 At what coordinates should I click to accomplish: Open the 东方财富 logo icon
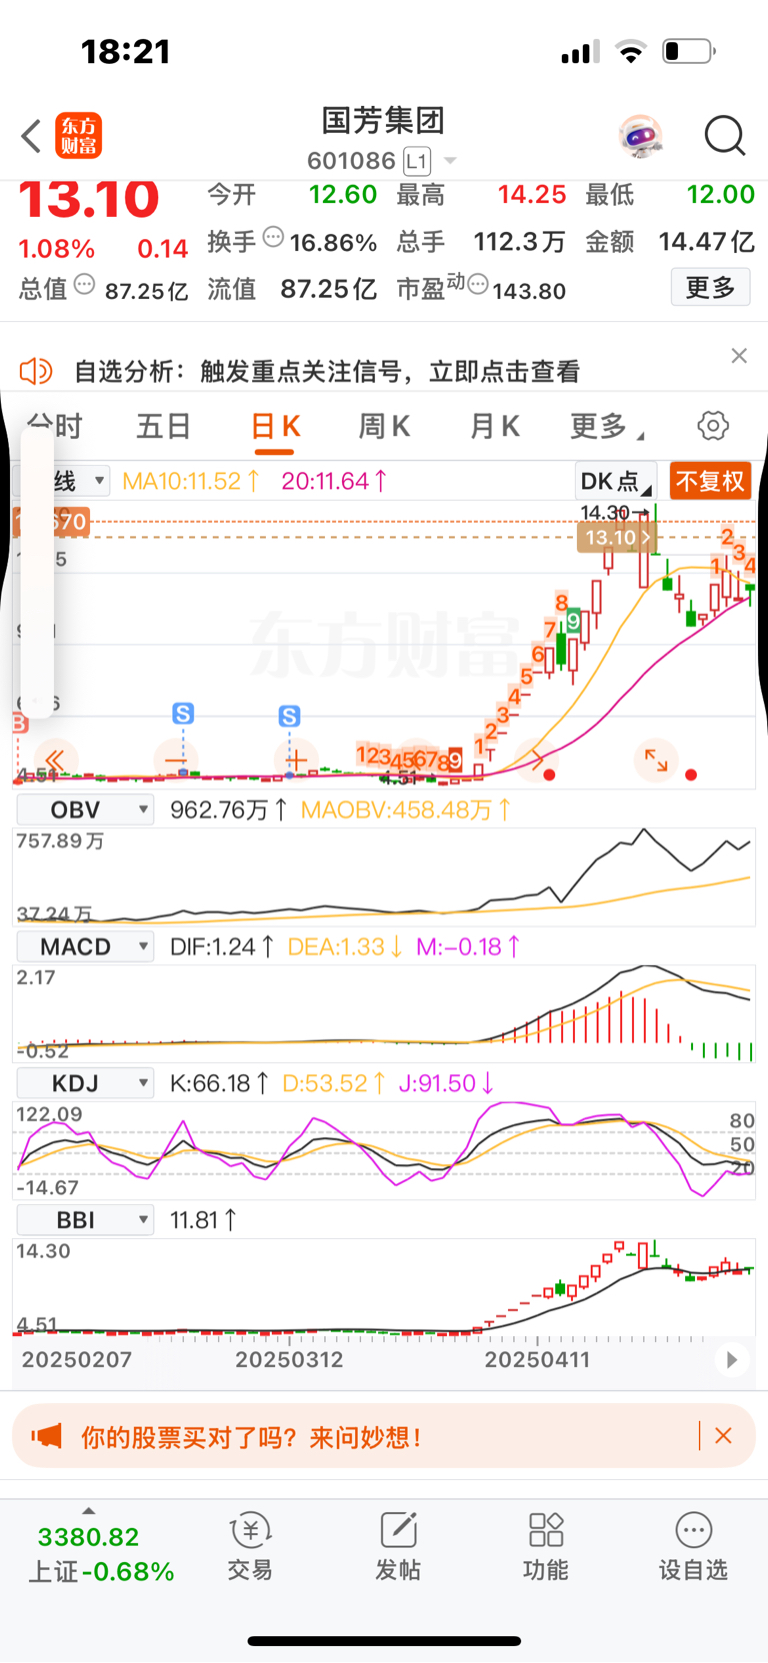[x=78, y=136]
